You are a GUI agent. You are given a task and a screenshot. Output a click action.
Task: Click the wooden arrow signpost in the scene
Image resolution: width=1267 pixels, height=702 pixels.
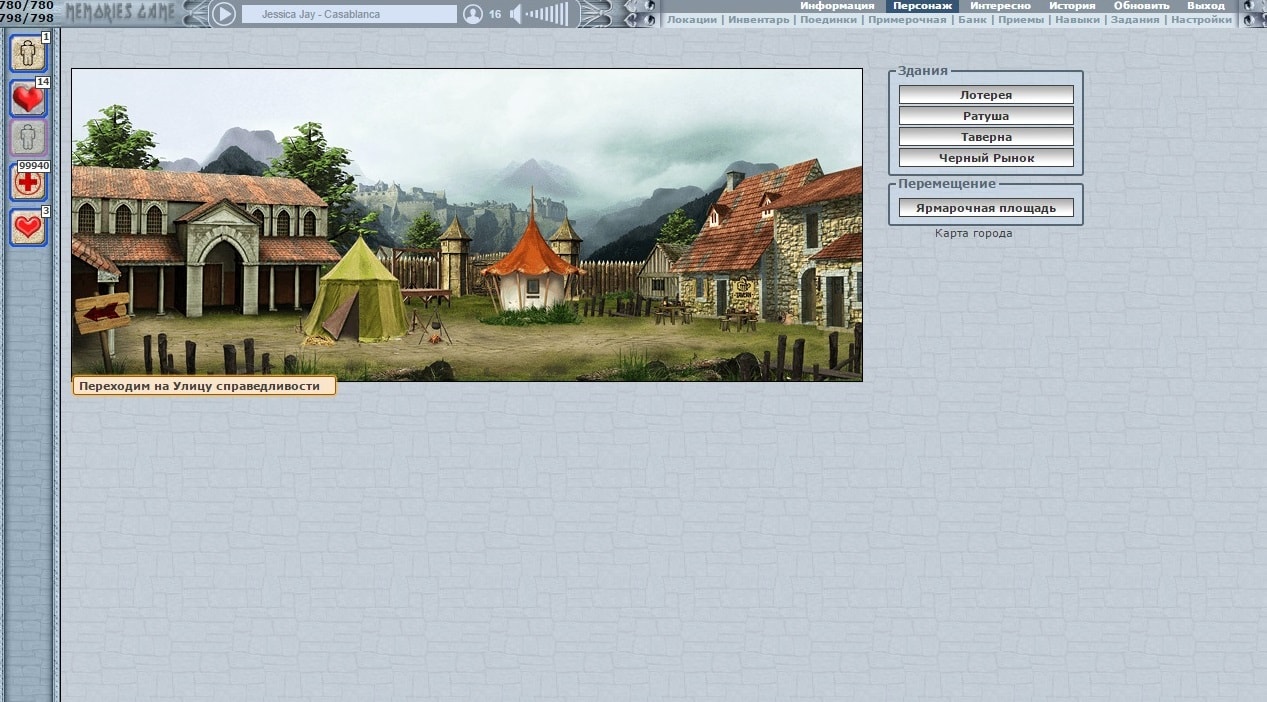[102, 313]
